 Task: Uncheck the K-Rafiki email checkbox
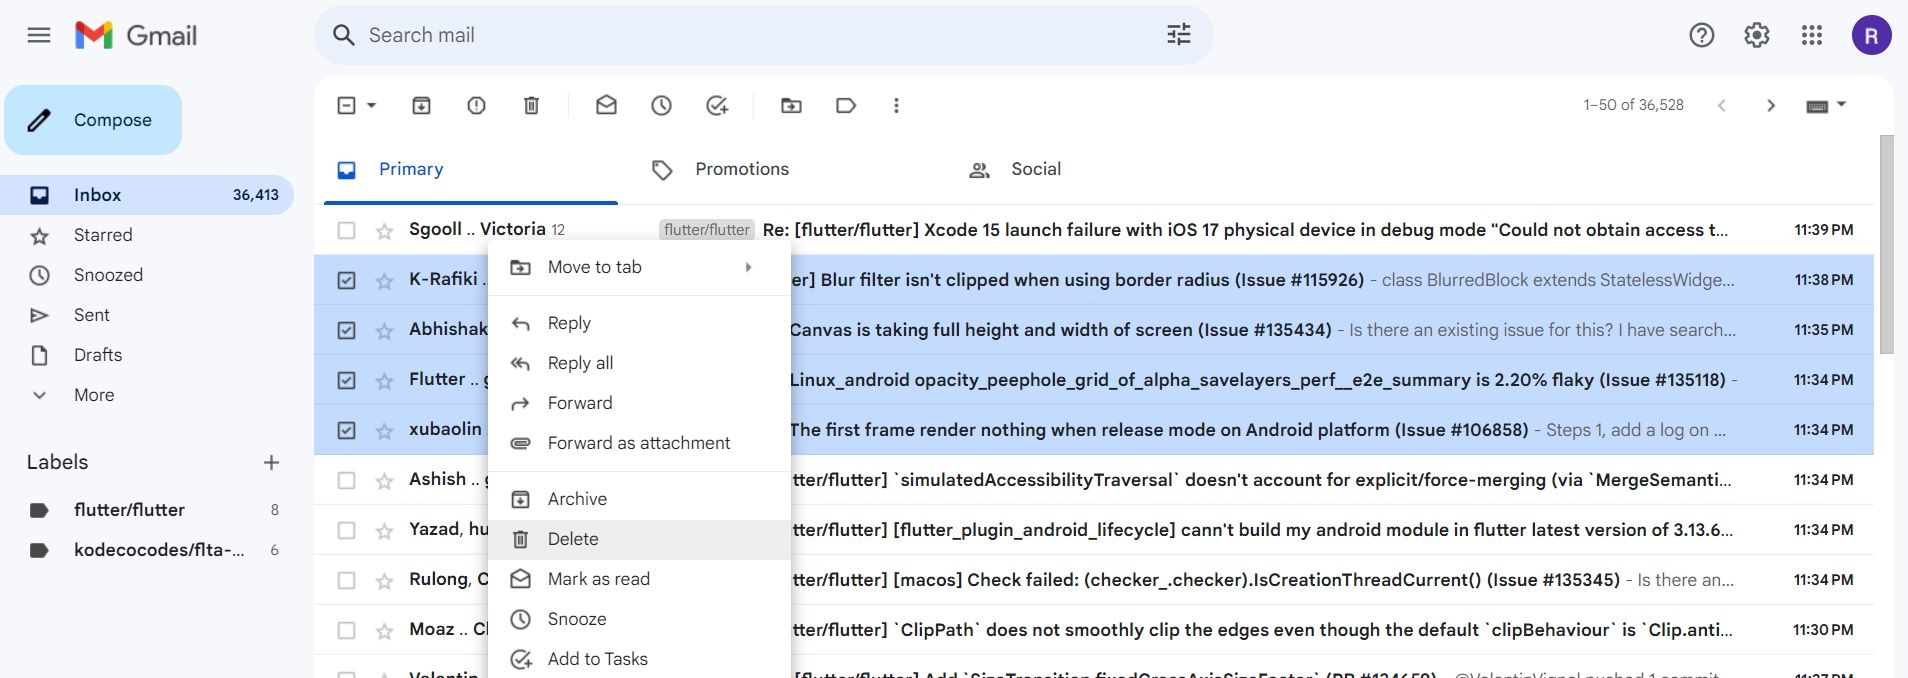pos(346,280)
